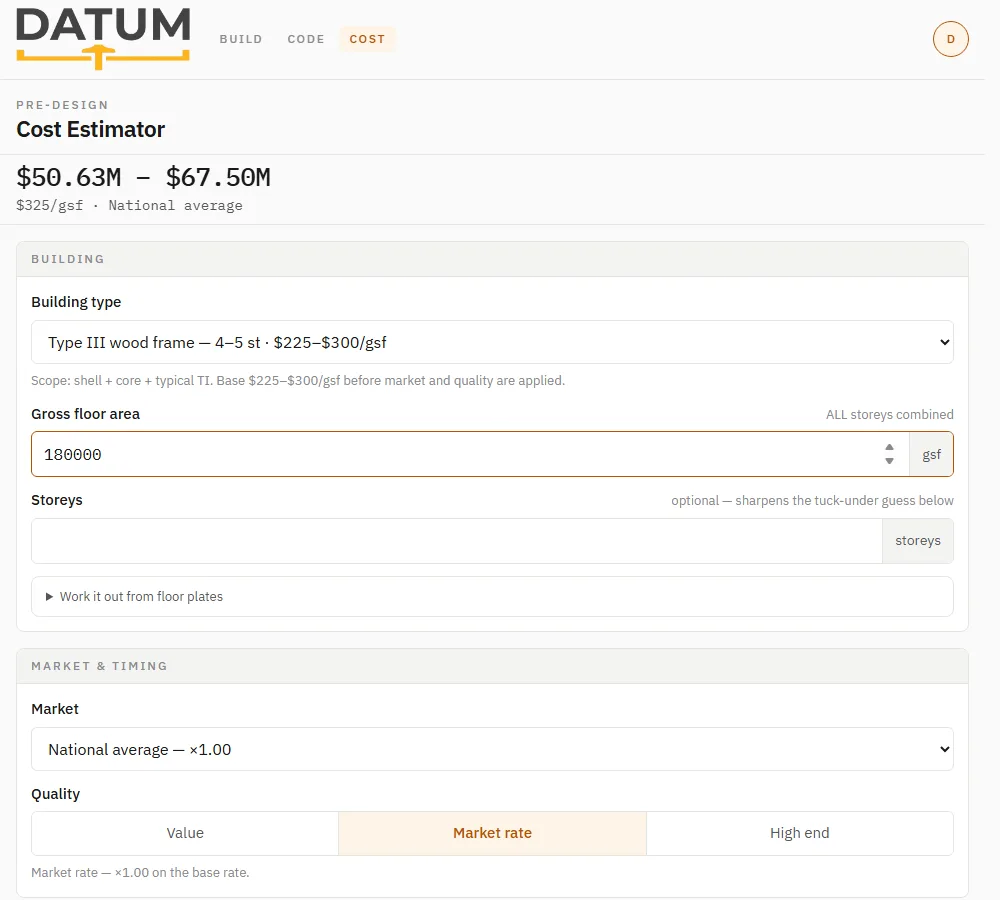Click the MARKET & TIMING section header

point(492,666)
